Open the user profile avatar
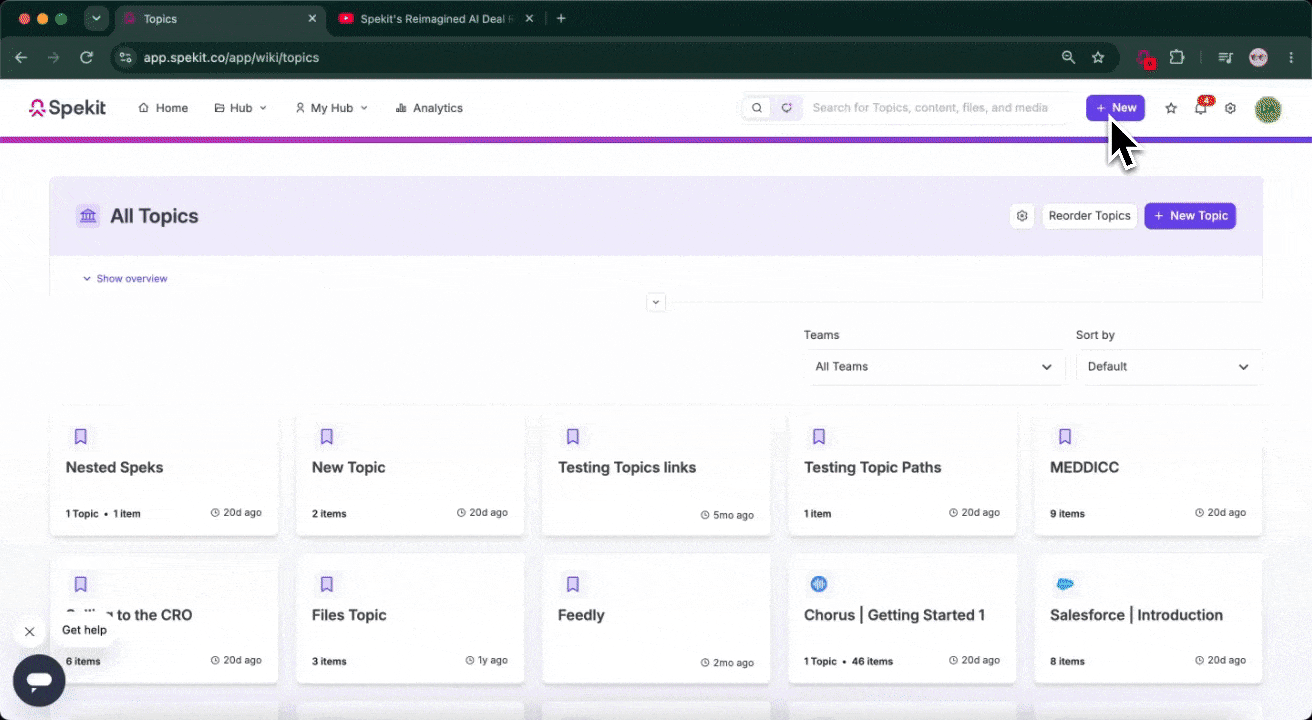 click(1268, 108)
